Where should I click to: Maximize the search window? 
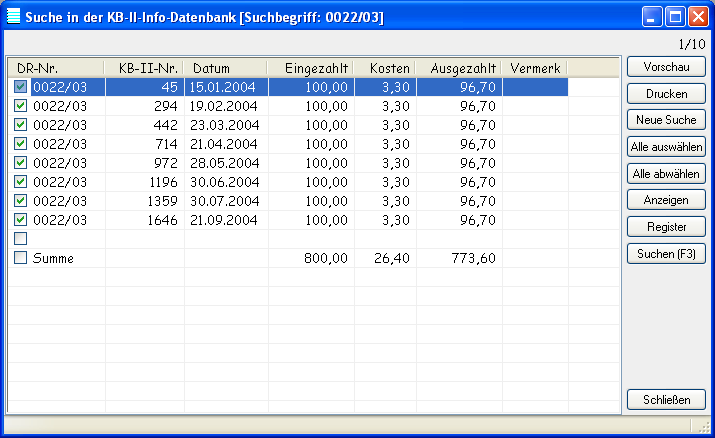pyautogui.click(x=675, y=18)
